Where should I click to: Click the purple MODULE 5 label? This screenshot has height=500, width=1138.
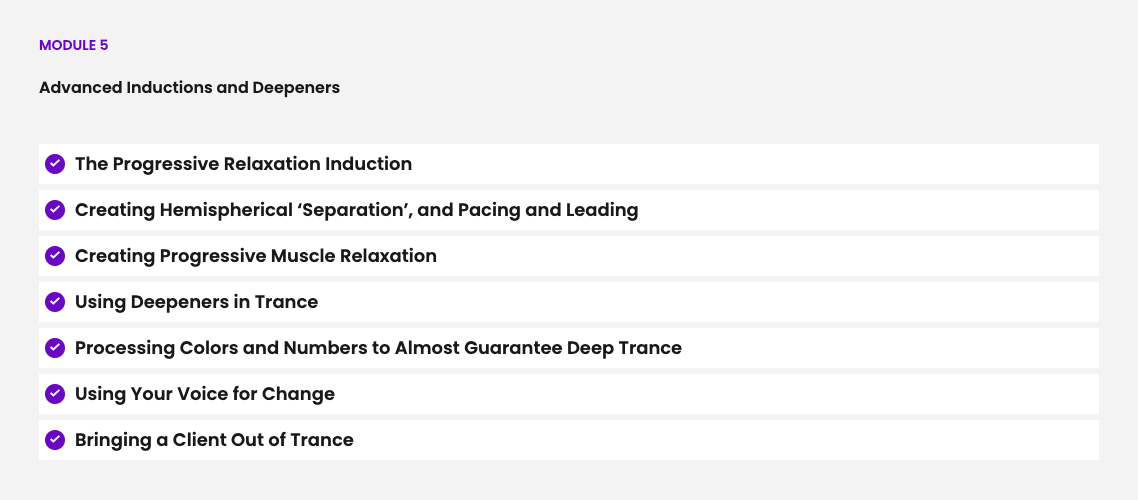73,45
